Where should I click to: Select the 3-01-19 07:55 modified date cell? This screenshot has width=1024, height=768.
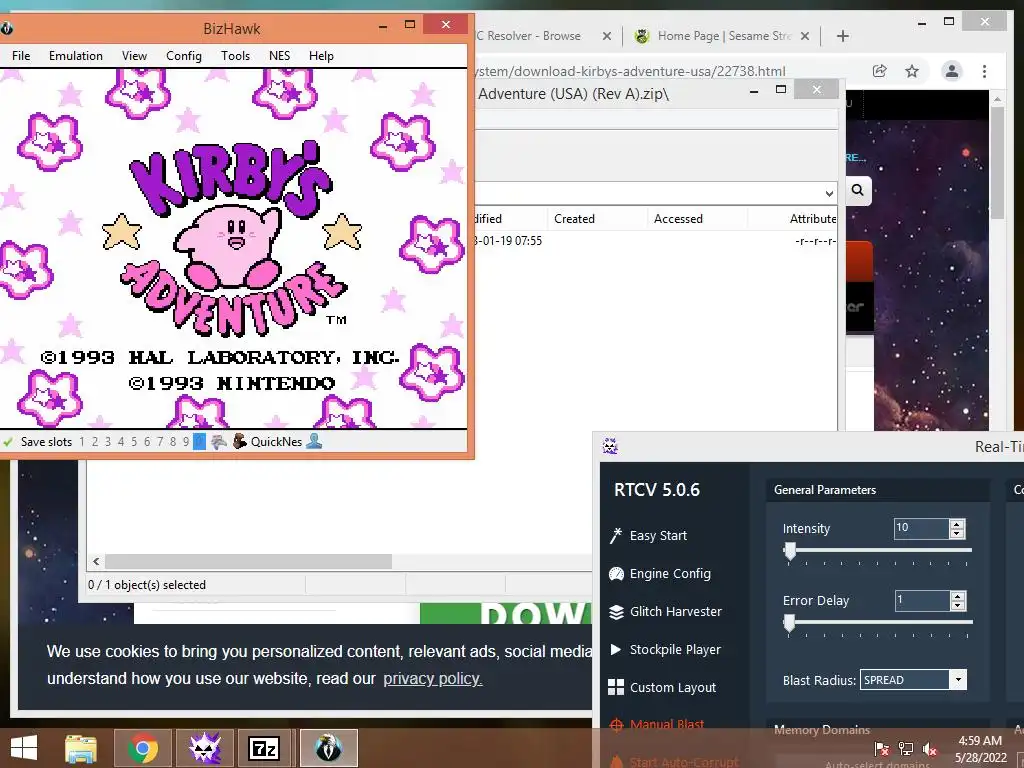click(508, 241)
